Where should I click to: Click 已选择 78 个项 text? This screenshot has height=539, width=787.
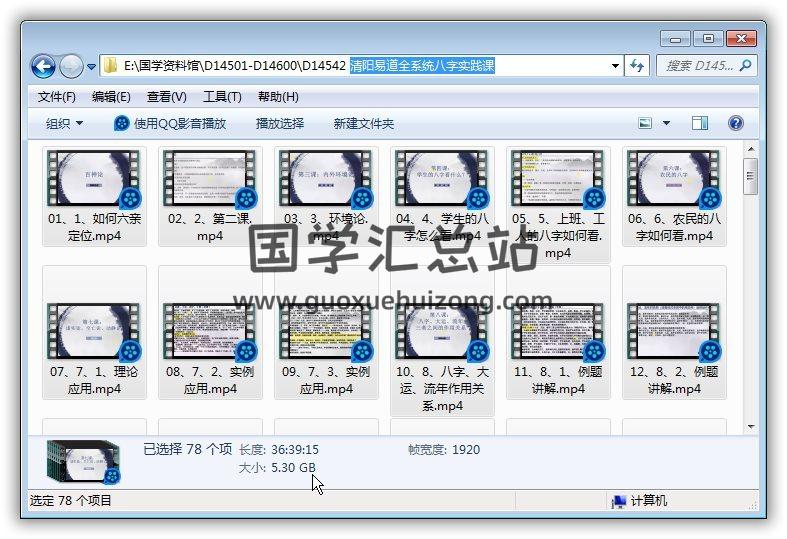188,449
